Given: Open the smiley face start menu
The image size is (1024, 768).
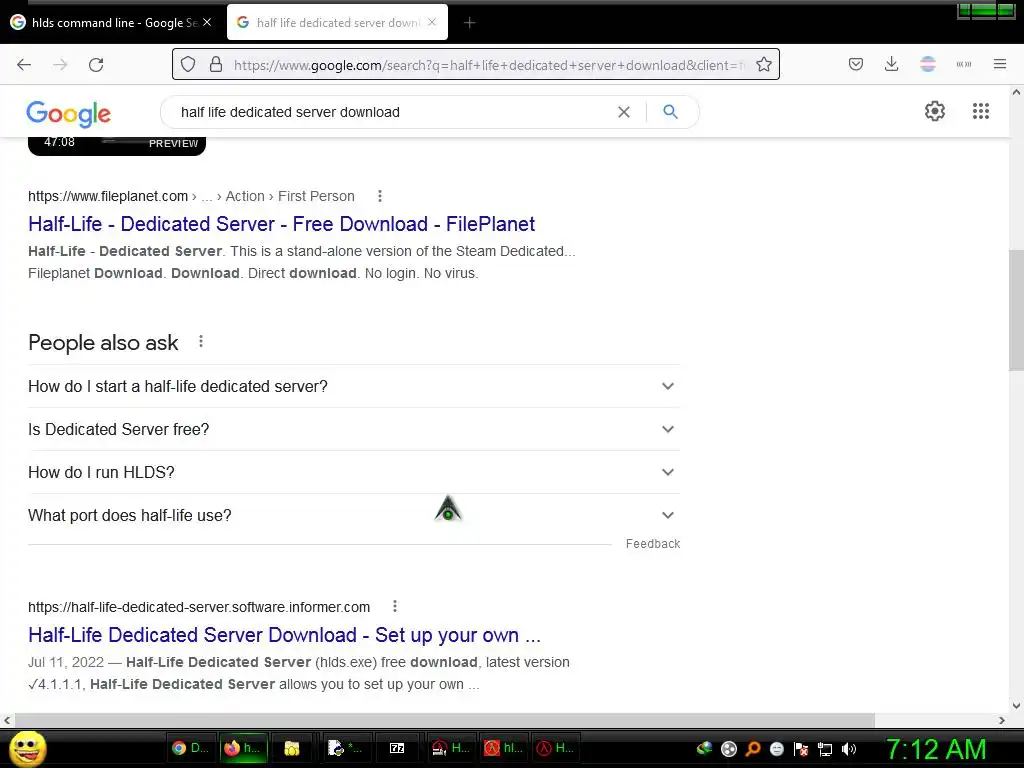Looking at the screenshot, I should click(x=28, y=748).
